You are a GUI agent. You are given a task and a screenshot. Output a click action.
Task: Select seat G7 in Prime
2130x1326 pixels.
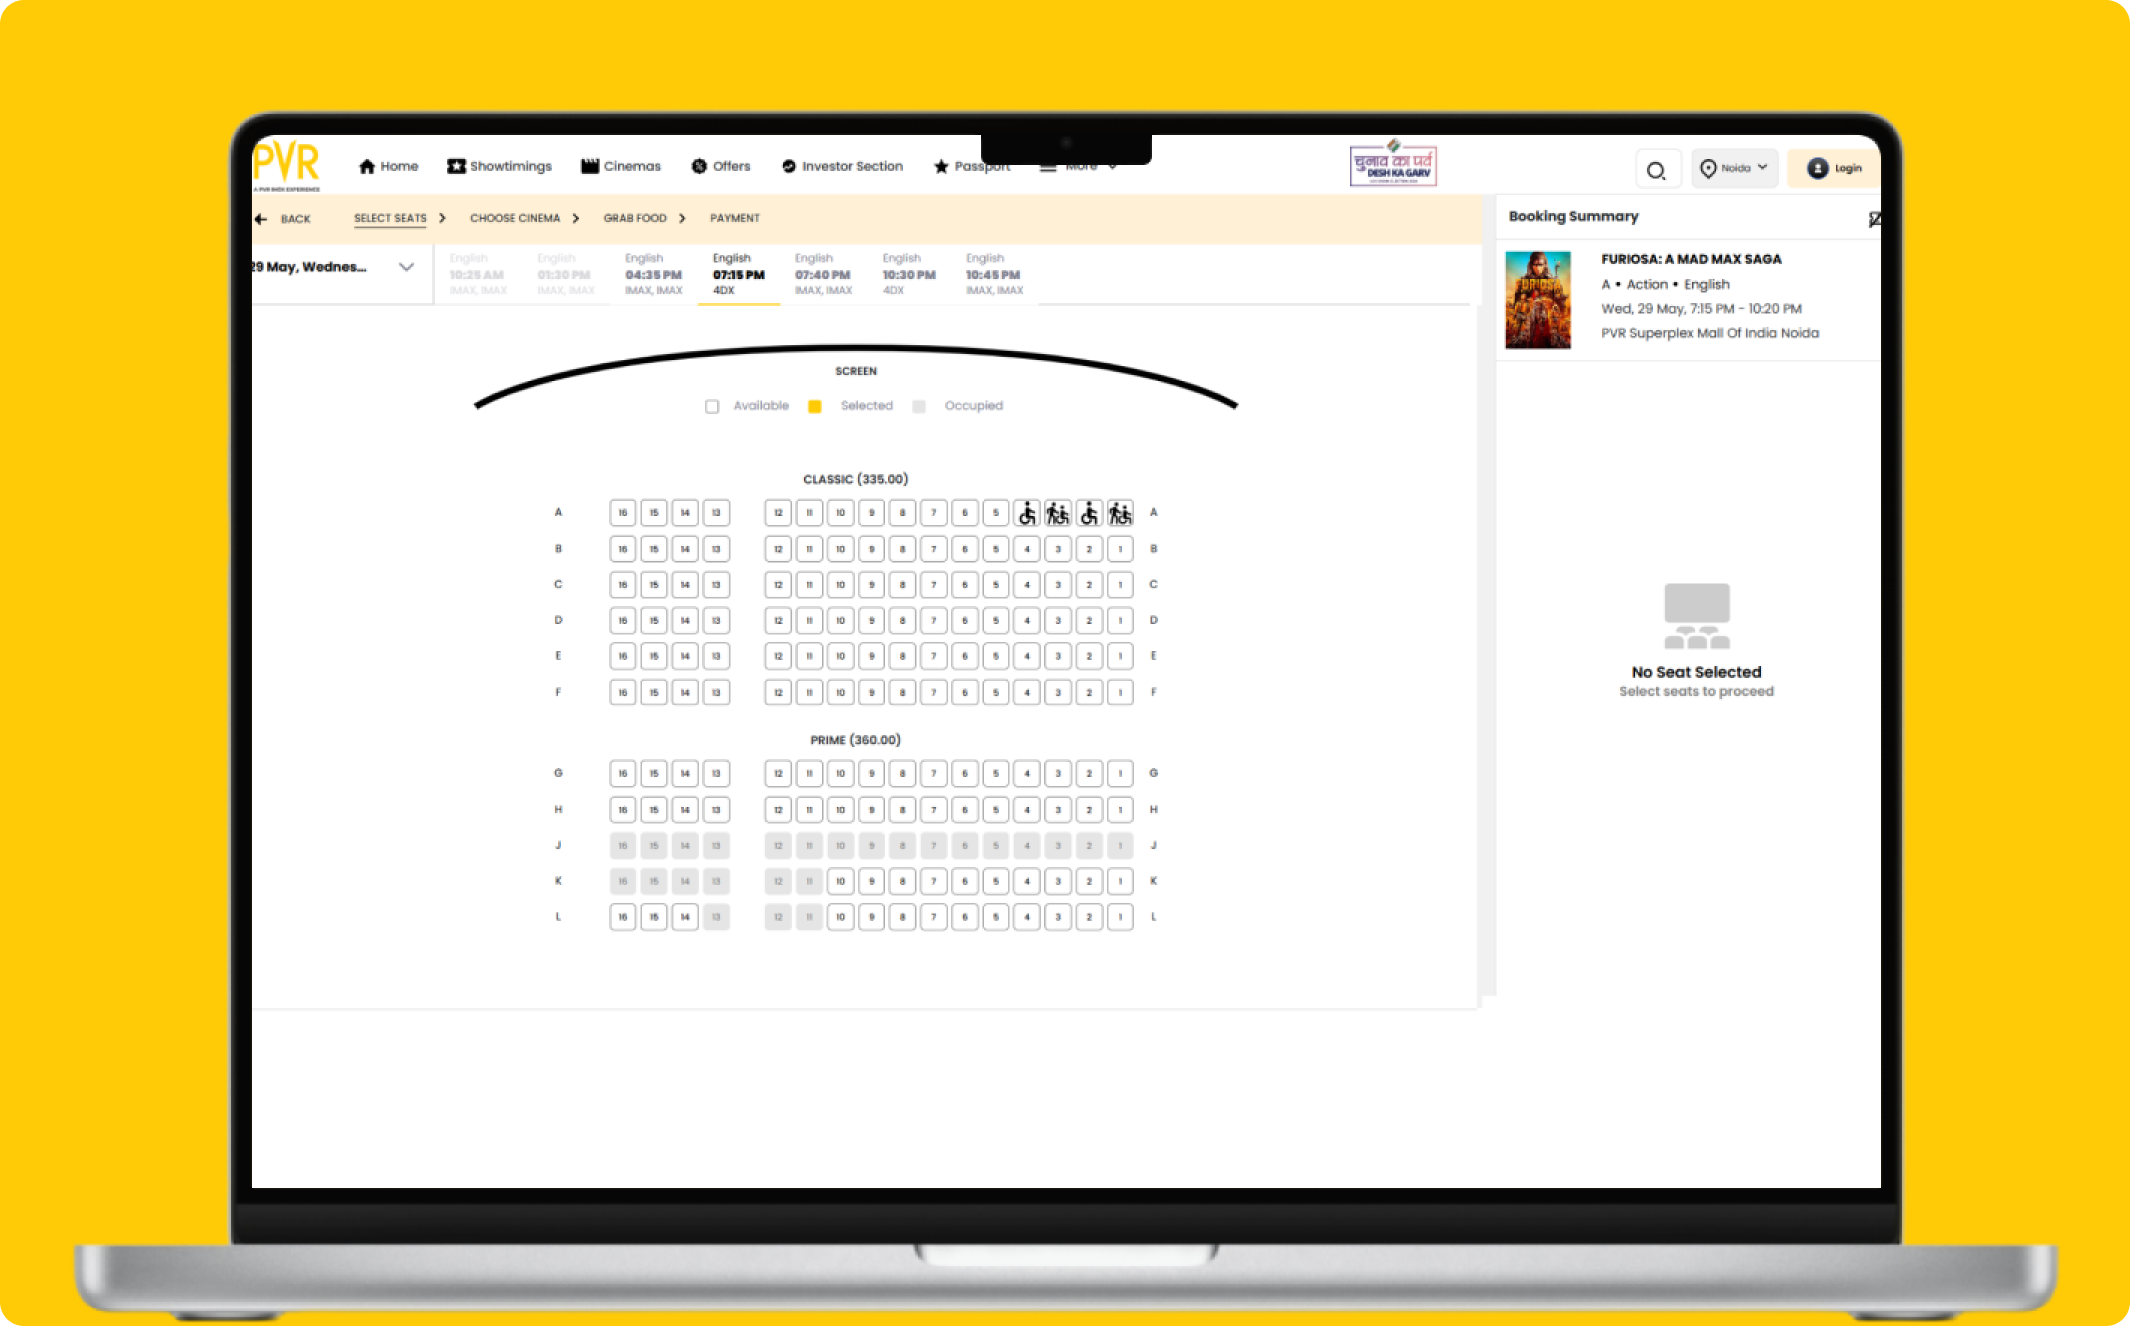point(933,773)
